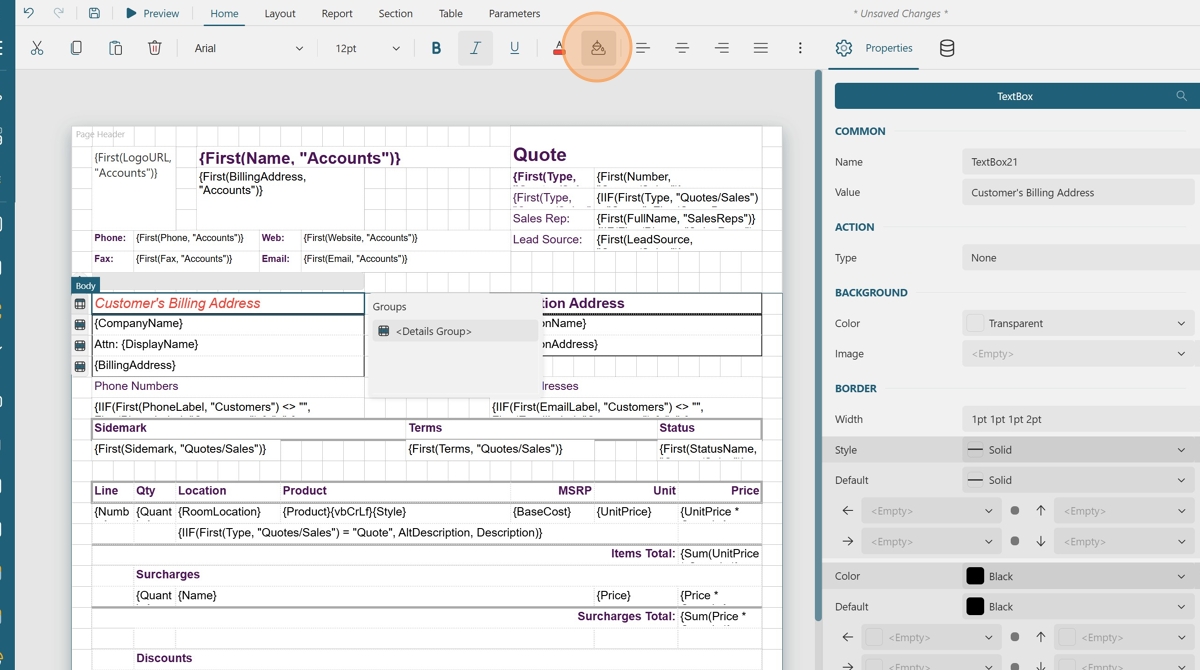Toggle Bold formatting
The height and width of the screenshot is (670, 1200).
(x=436, y=48)
